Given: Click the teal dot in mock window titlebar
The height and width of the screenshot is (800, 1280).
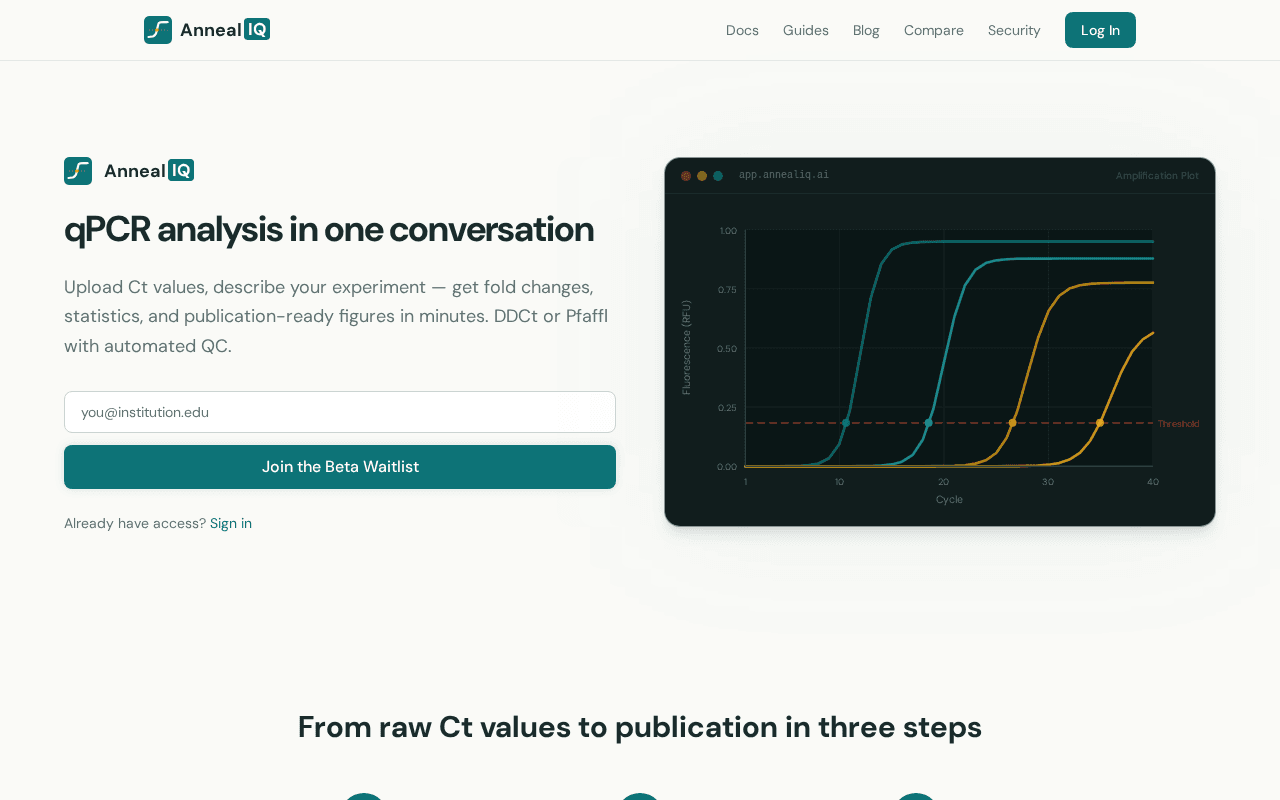Looking at the screenshot, I should point(718,176).
